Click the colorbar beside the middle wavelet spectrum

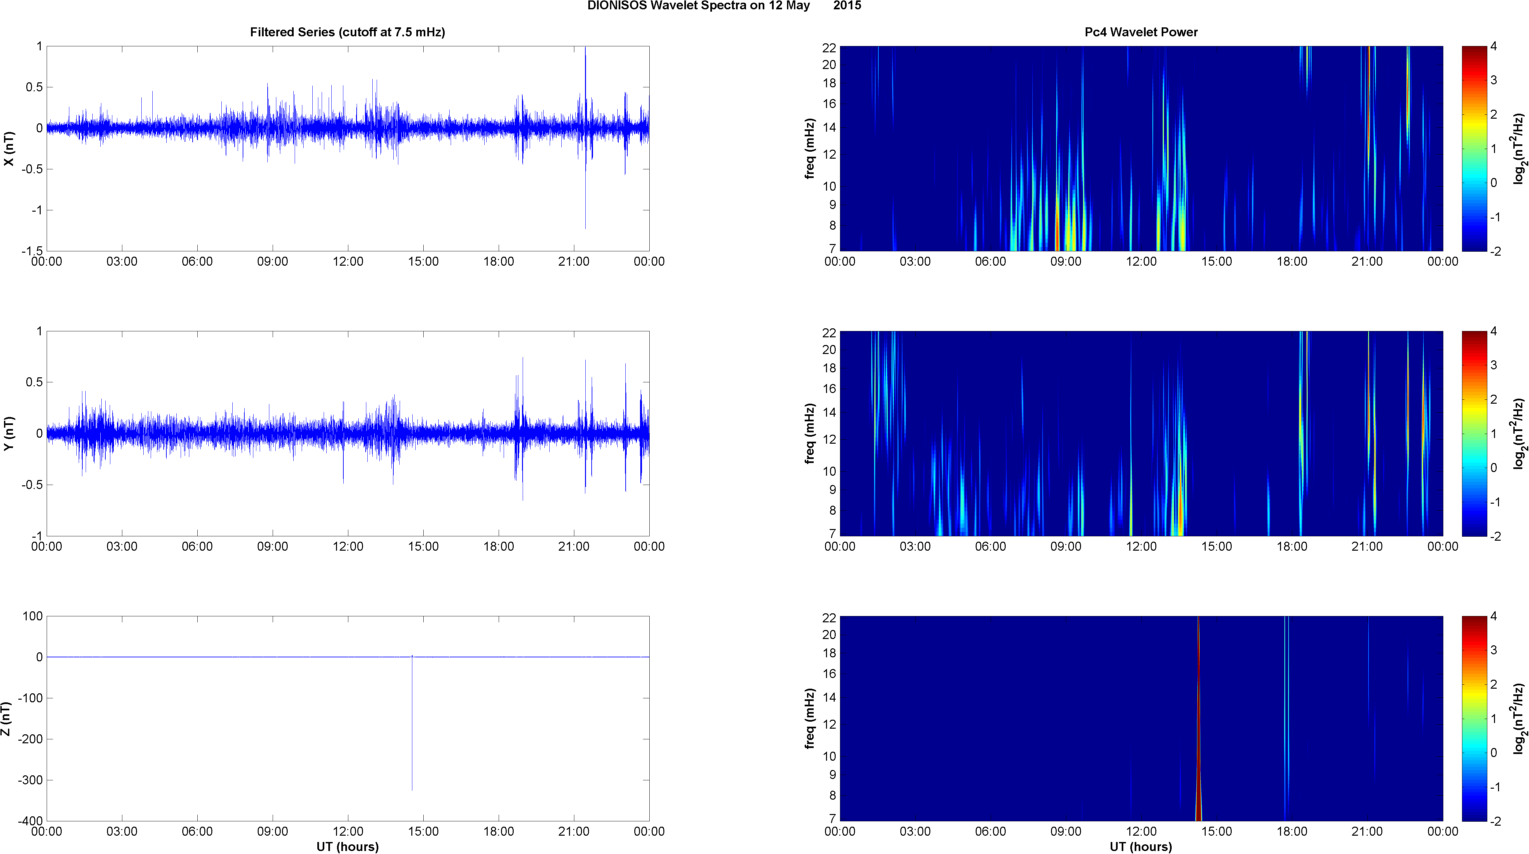(x=1474, y=434)
